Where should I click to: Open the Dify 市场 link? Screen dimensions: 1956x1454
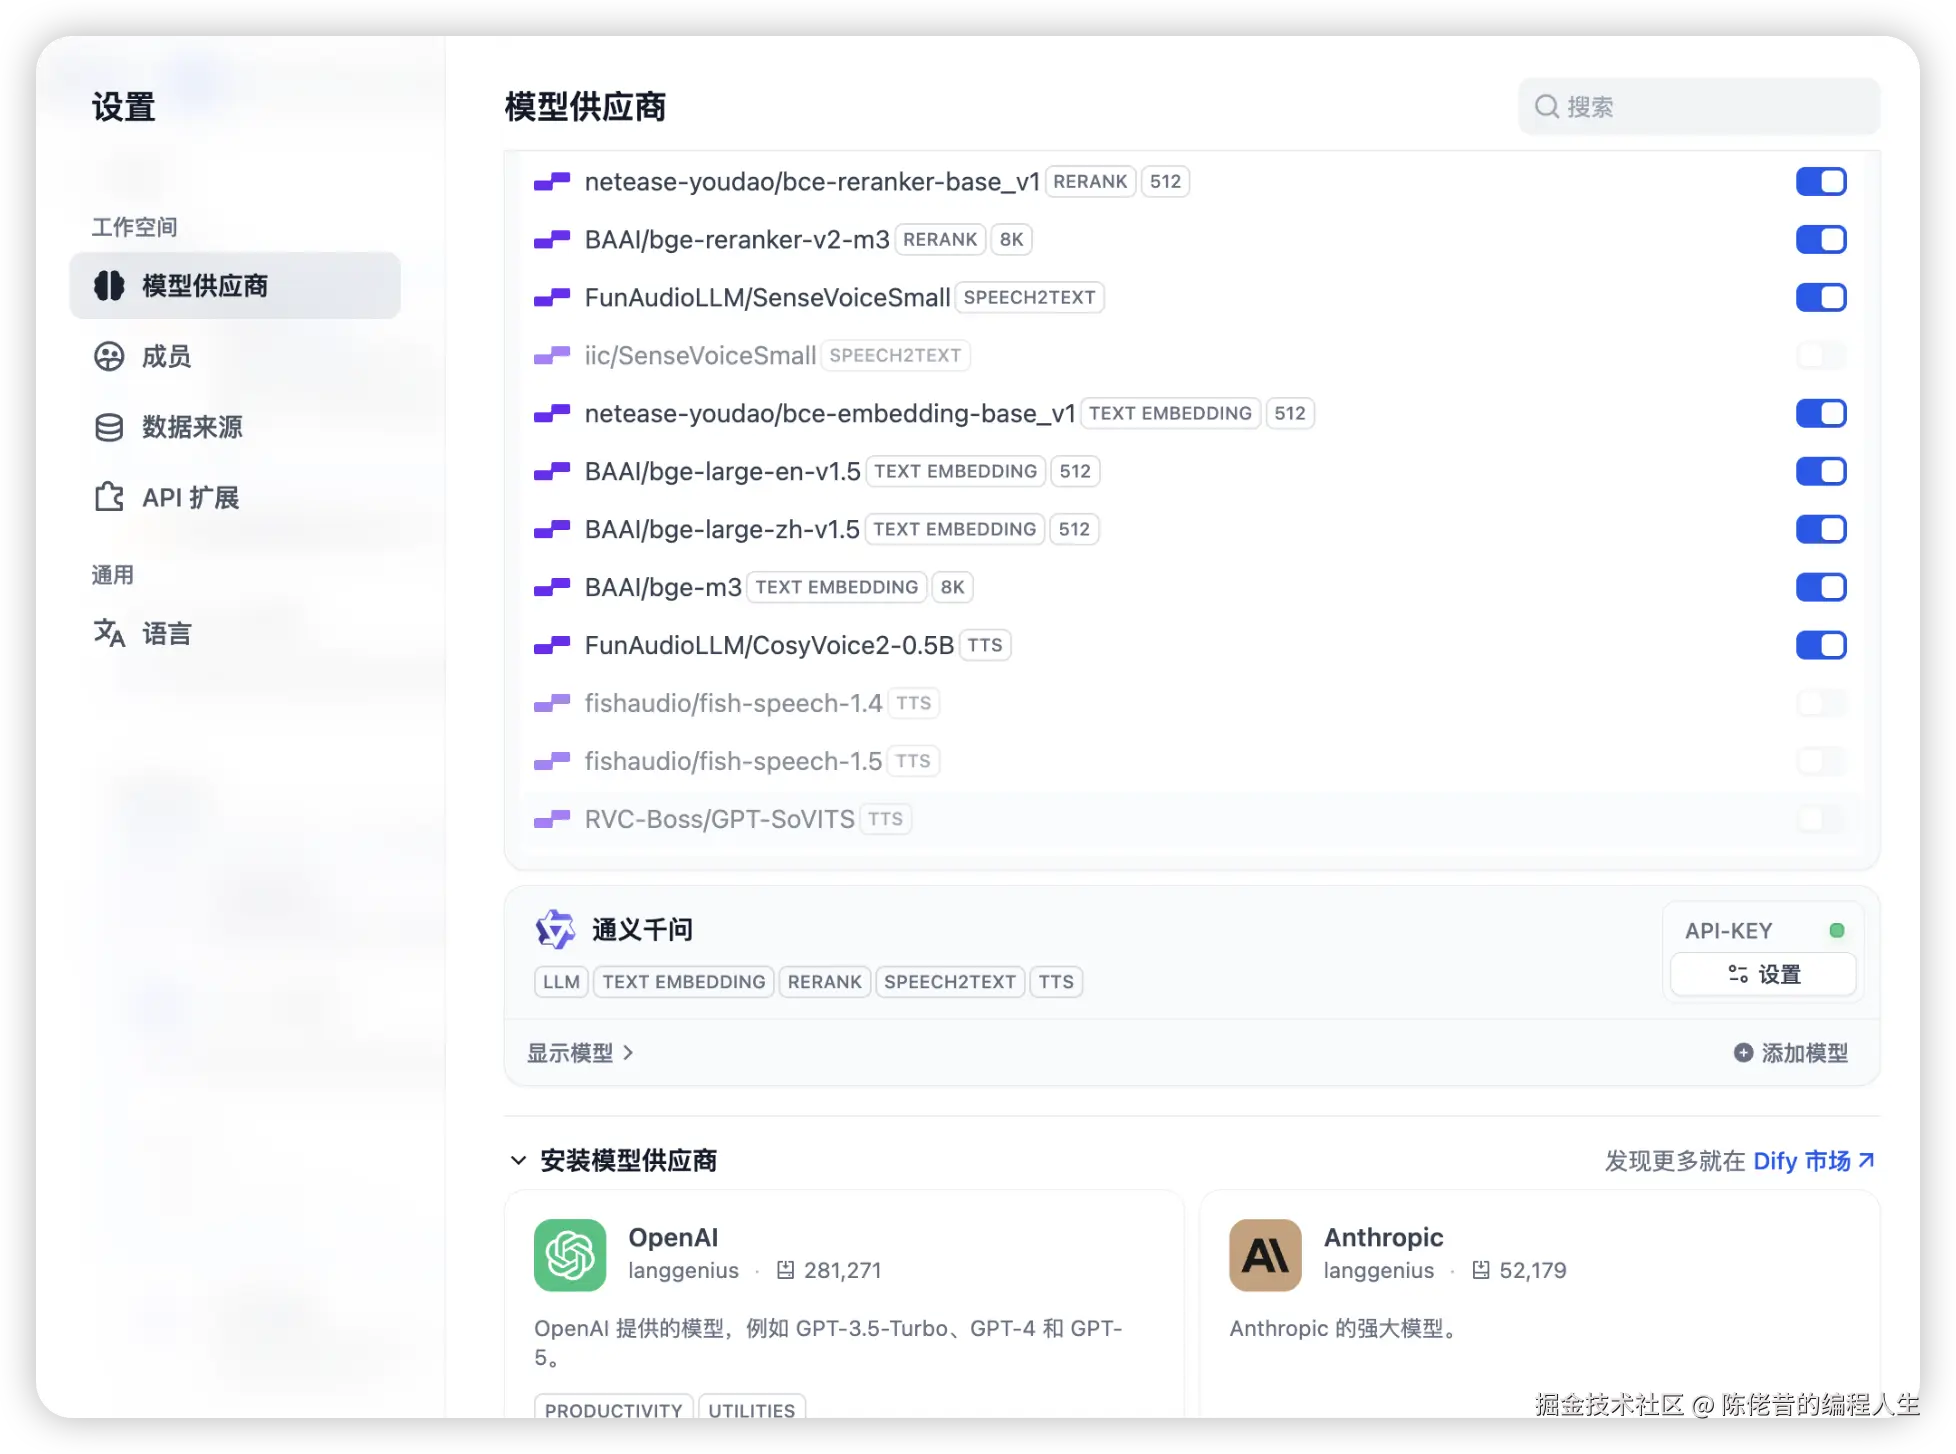pyautogui.click(x=1813, y=1160)
